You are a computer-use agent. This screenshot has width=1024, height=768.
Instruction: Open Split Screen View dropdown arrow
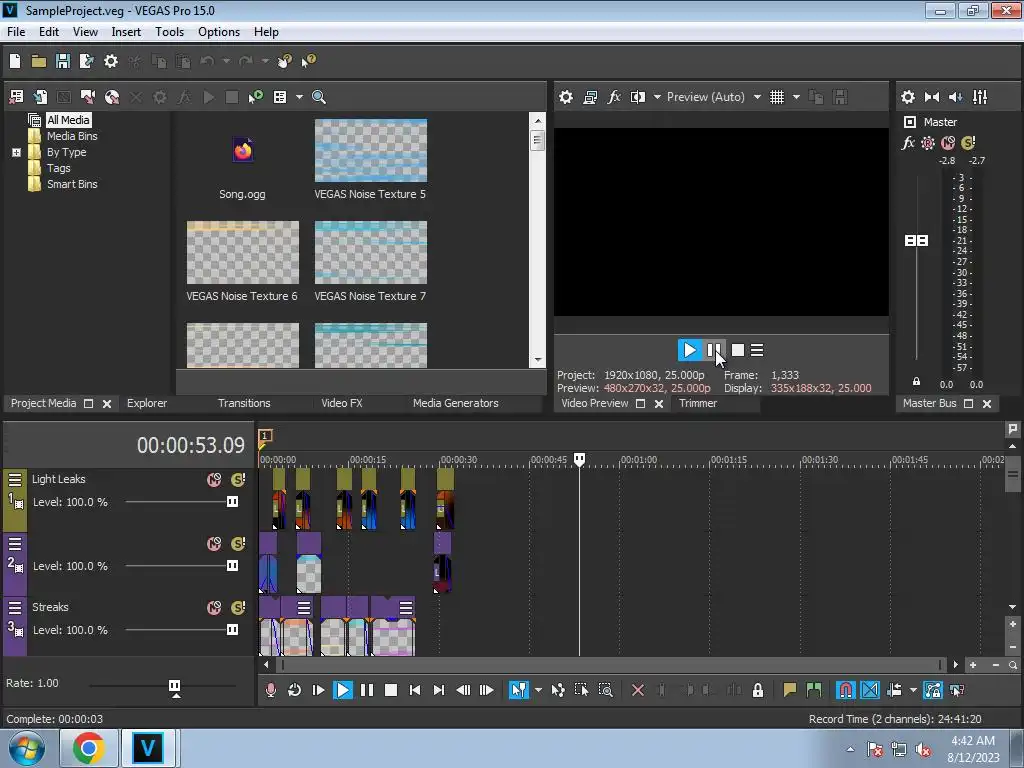657,97
